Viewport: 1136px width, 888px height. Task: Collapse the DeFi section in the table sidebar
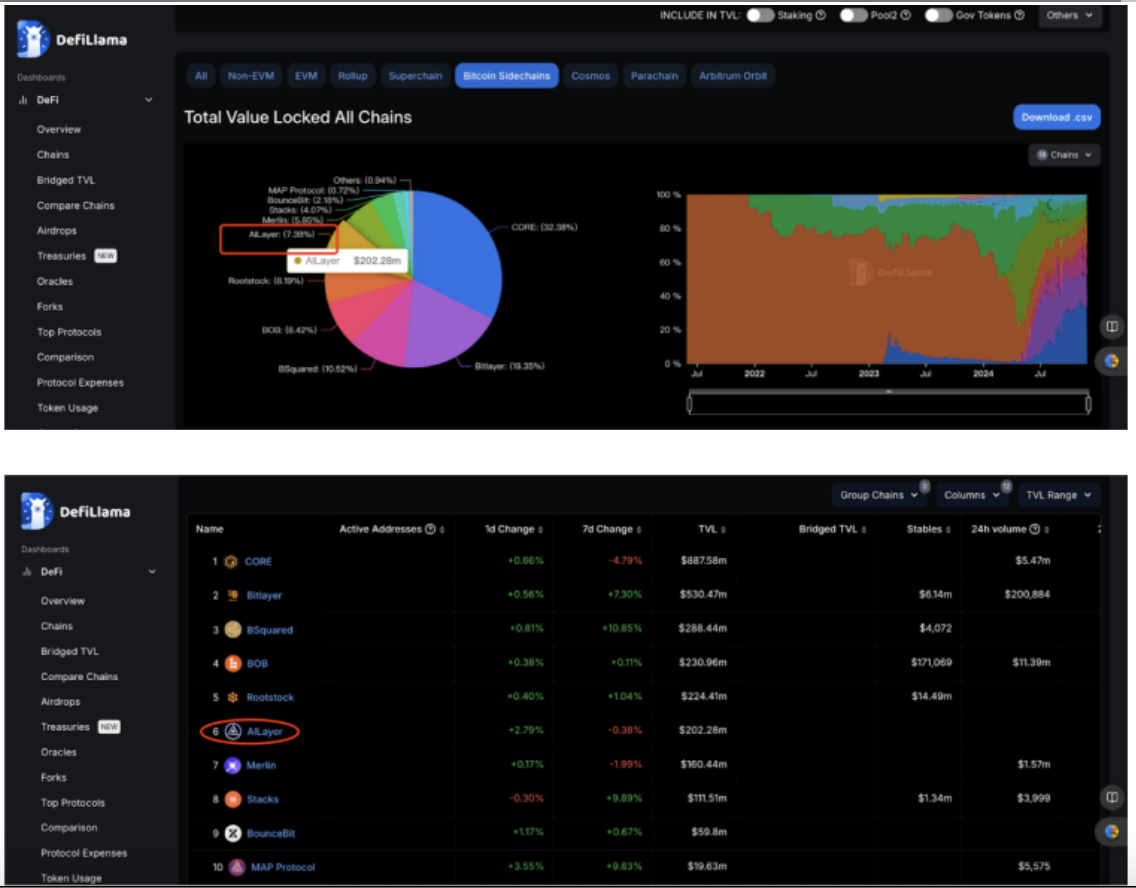click(x=152, y=571)
